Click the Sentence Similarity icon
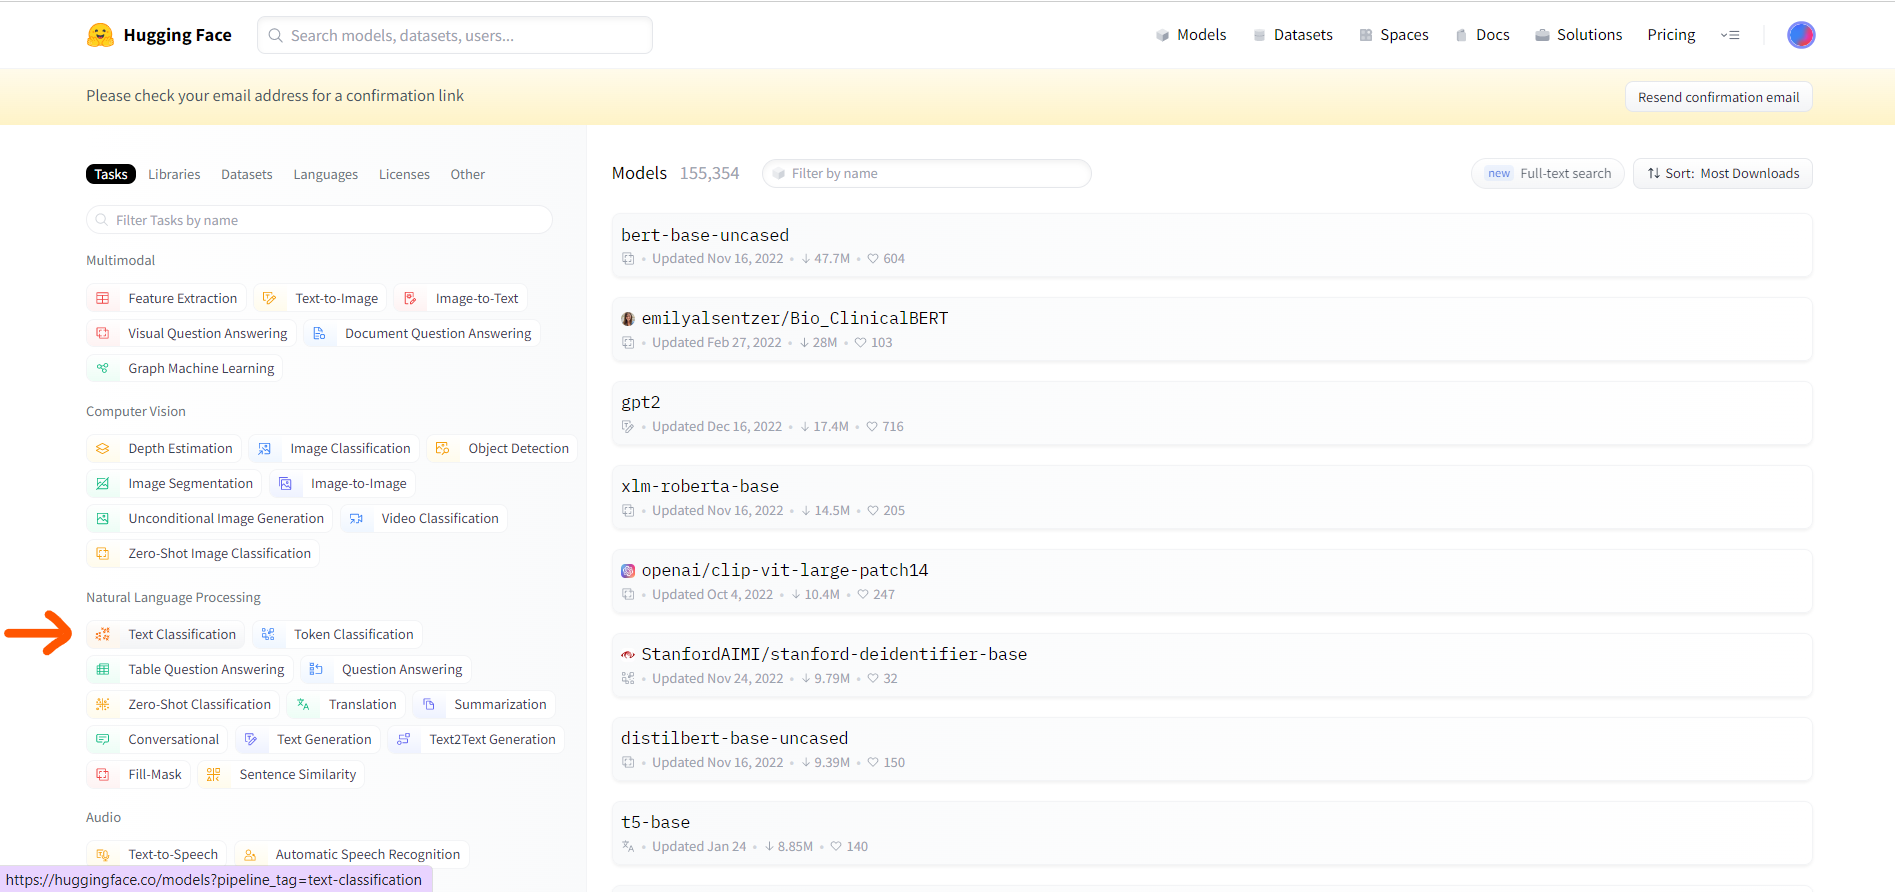 214,774
